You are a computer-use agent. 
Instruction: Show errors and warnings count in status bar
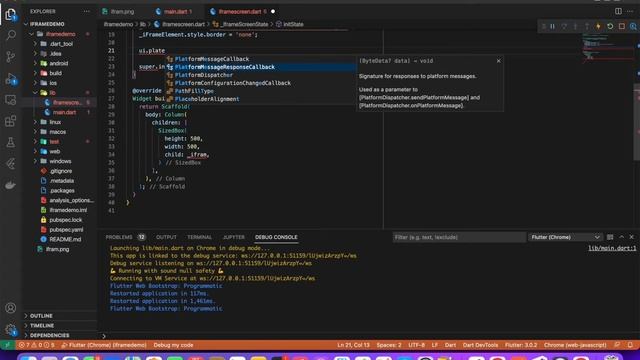pyautogui.click(x=36, y=345)
